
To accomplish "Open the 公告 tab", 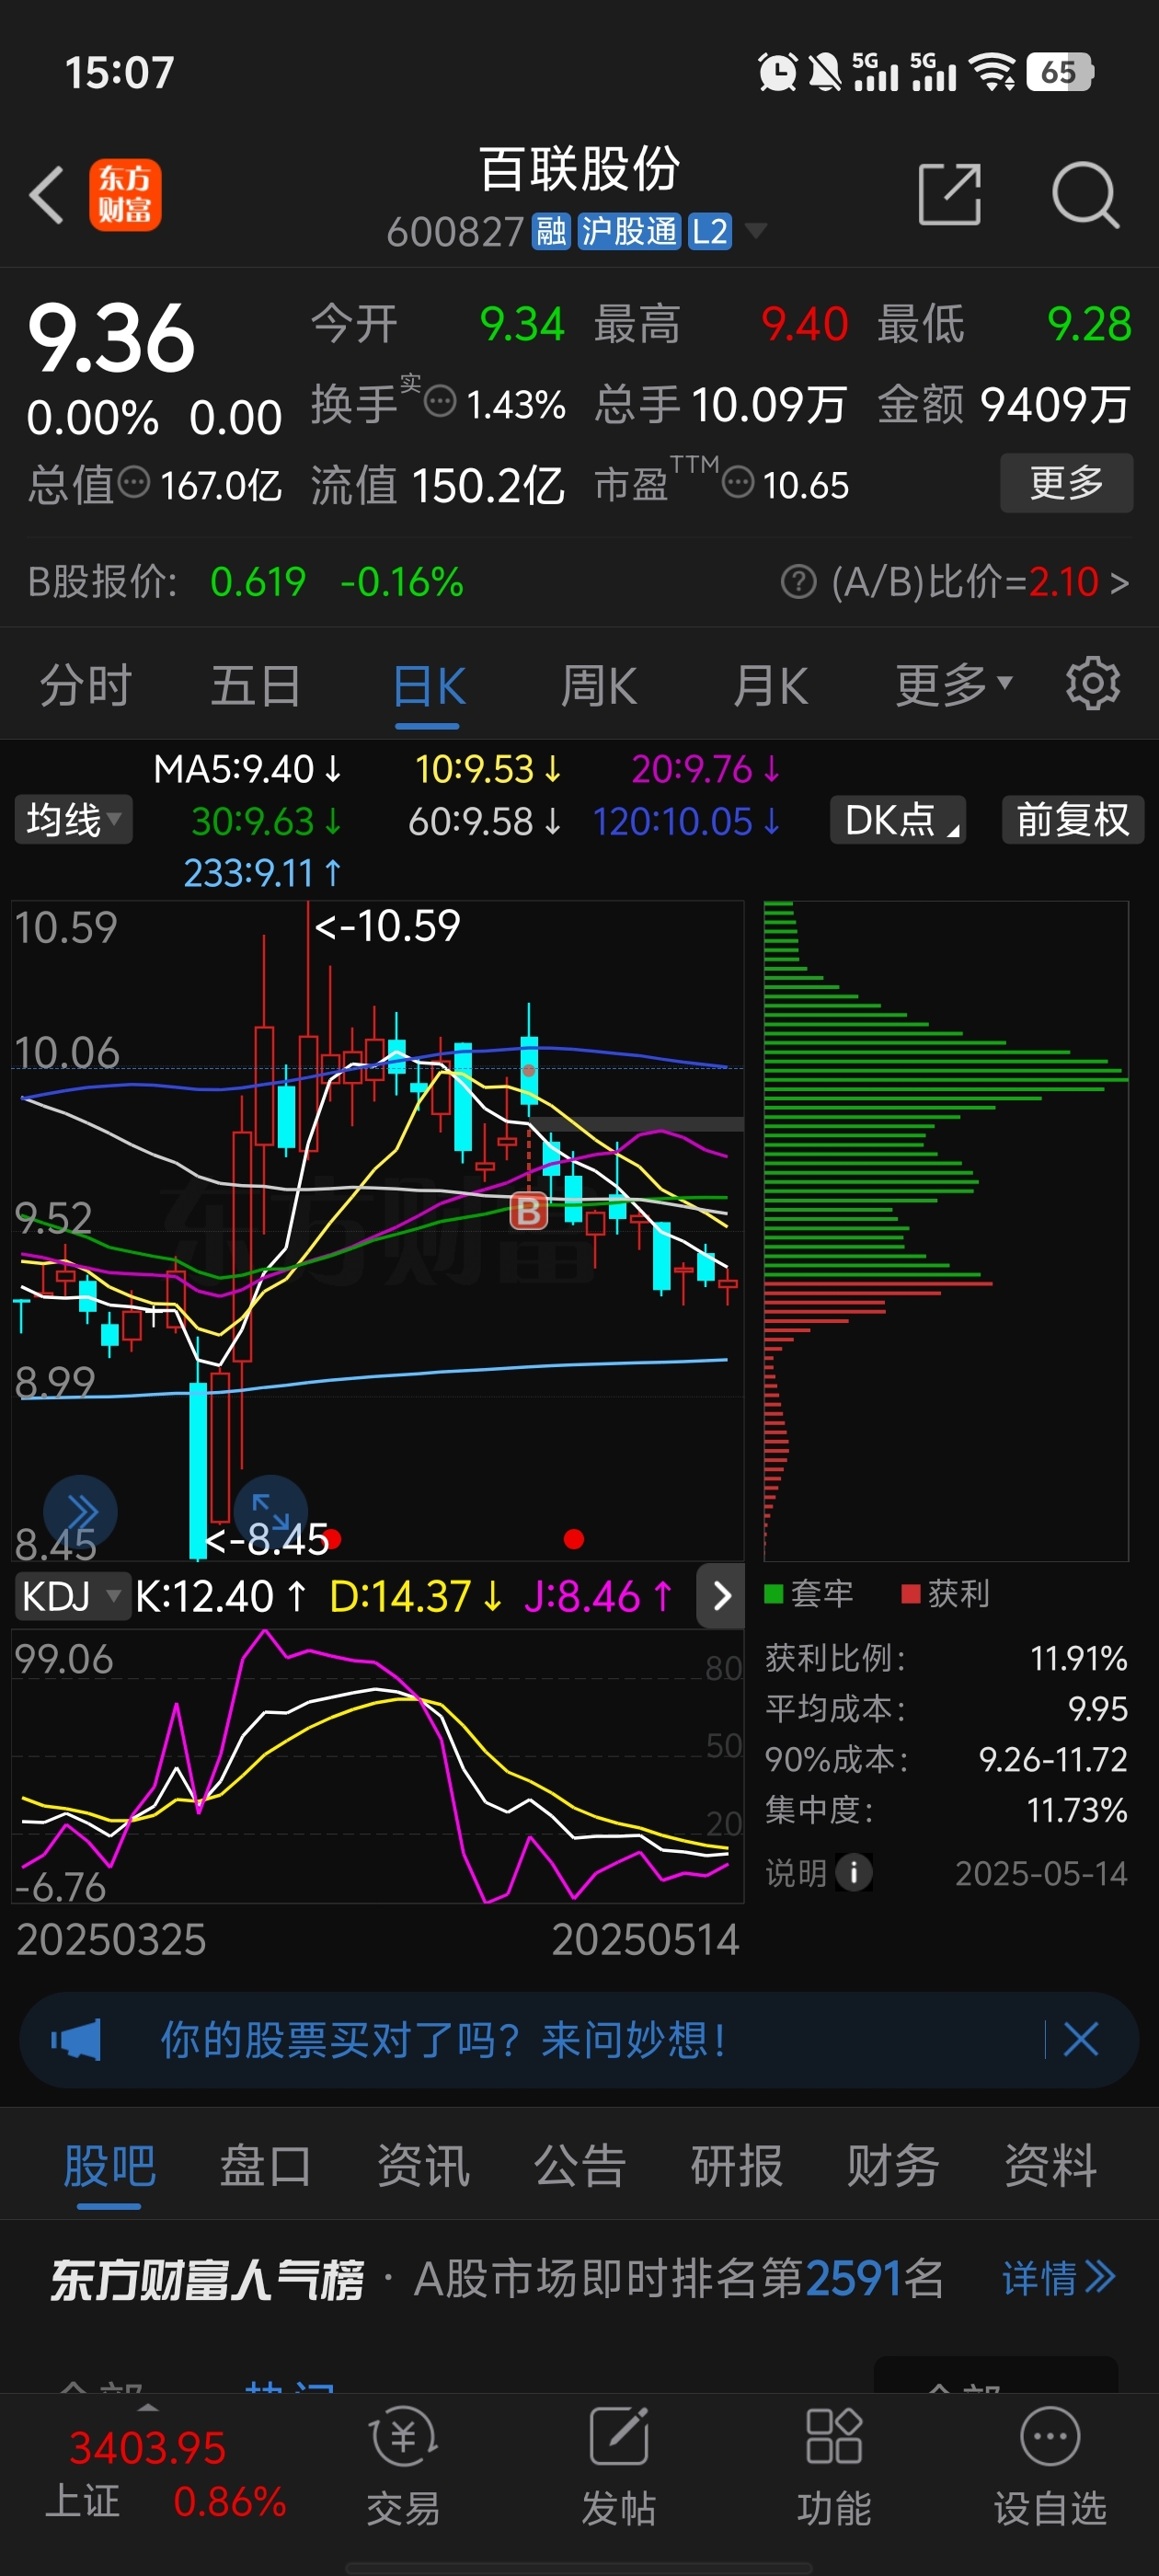I will pyautogui.click(x=580, y=2166).
